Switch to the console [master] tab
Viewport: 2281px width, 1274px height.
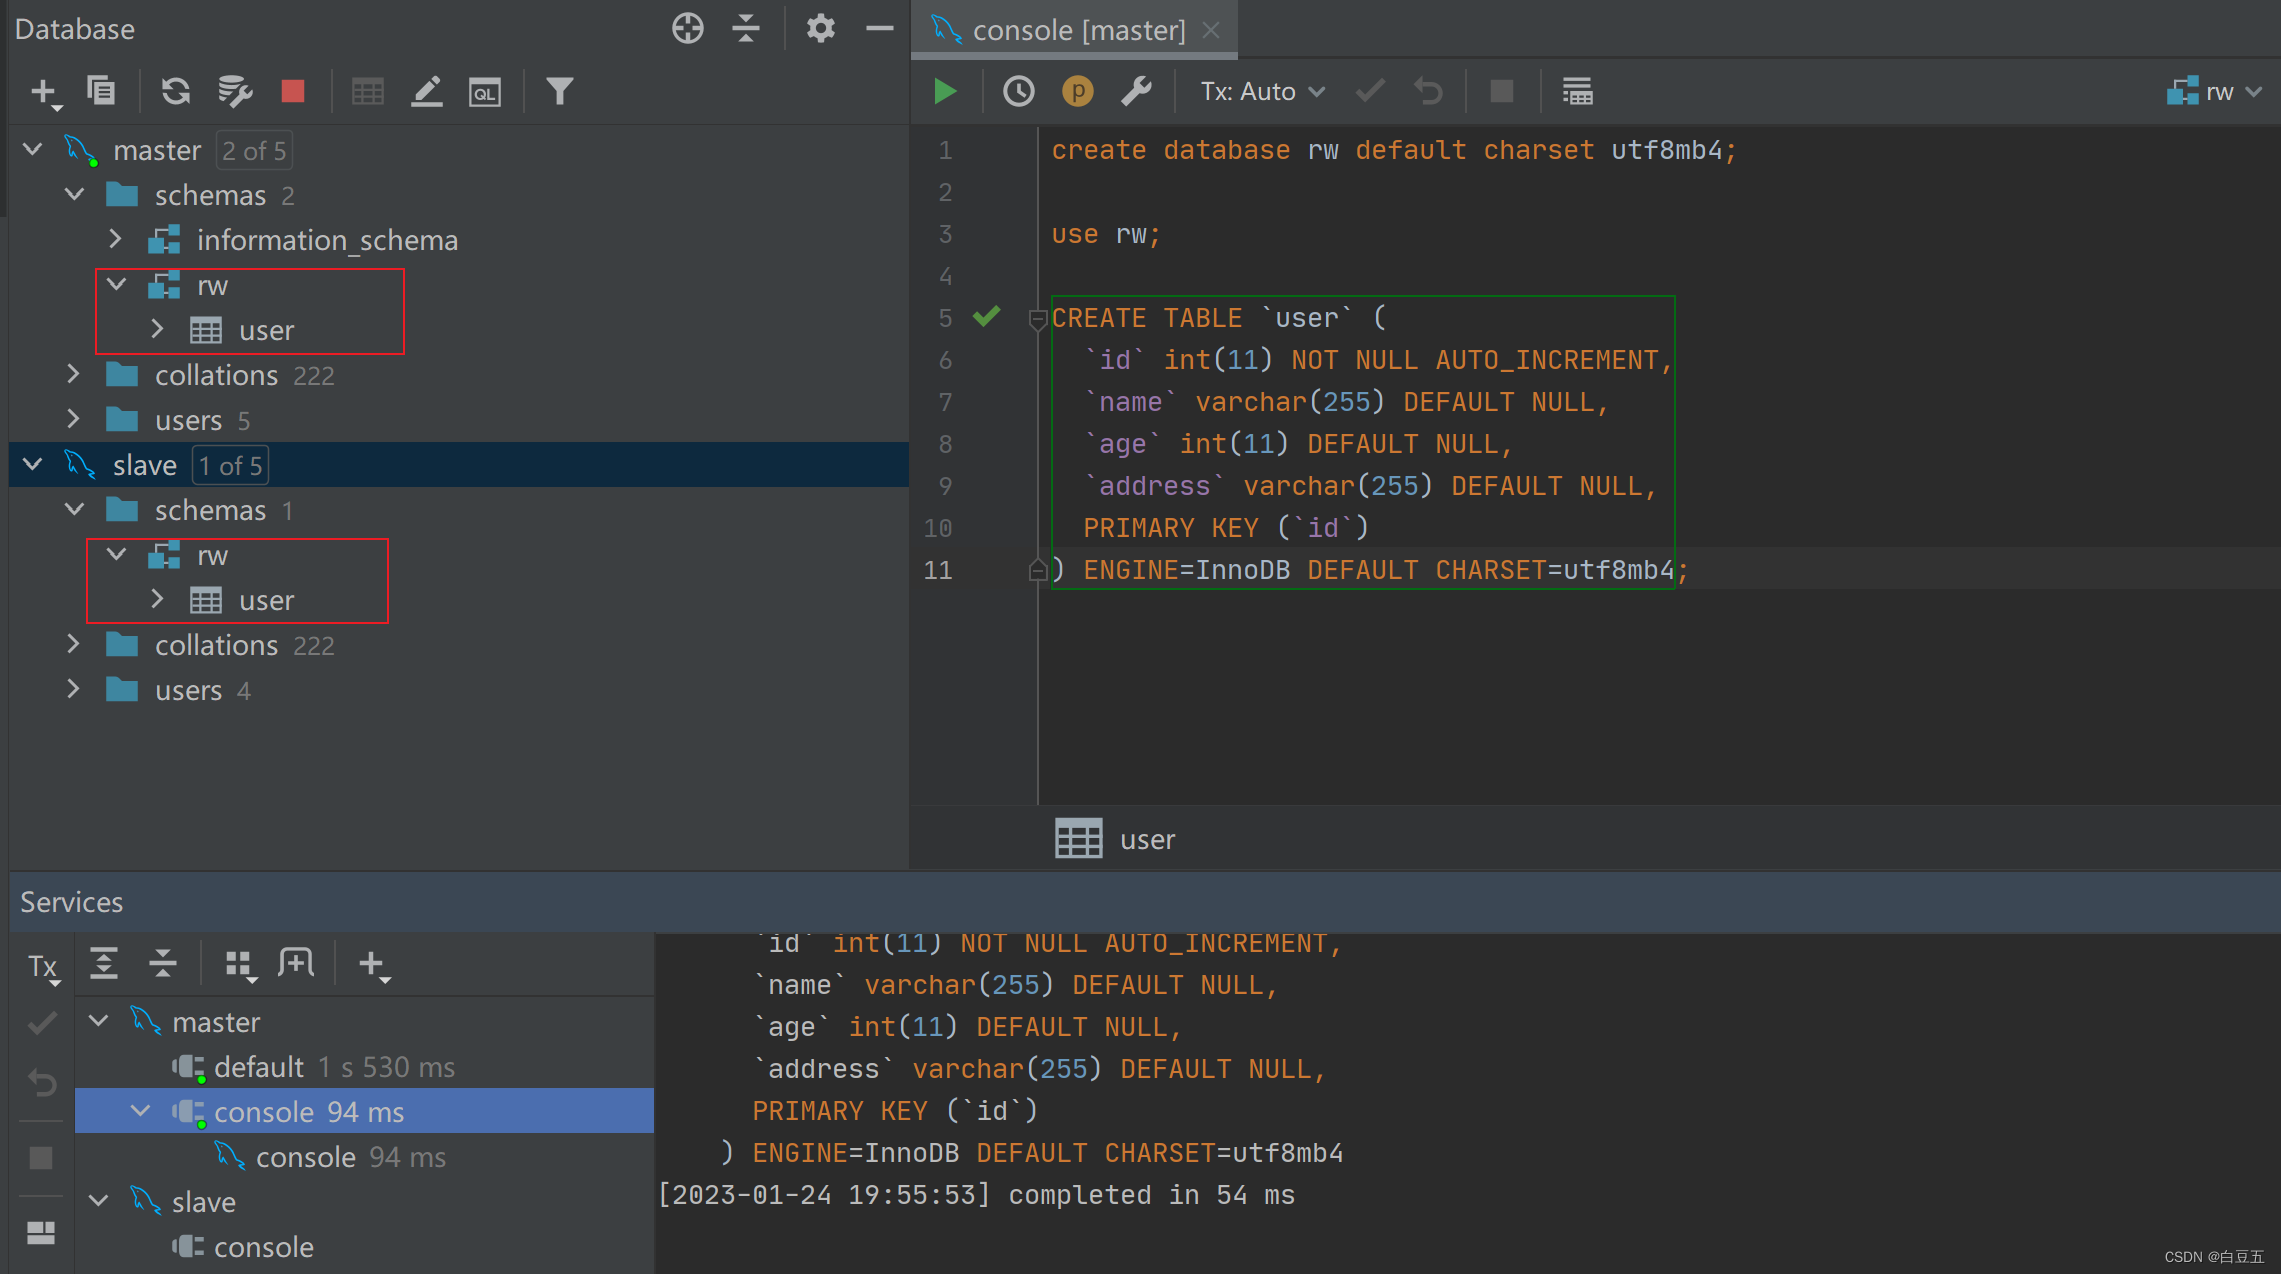click(1076, 29)
